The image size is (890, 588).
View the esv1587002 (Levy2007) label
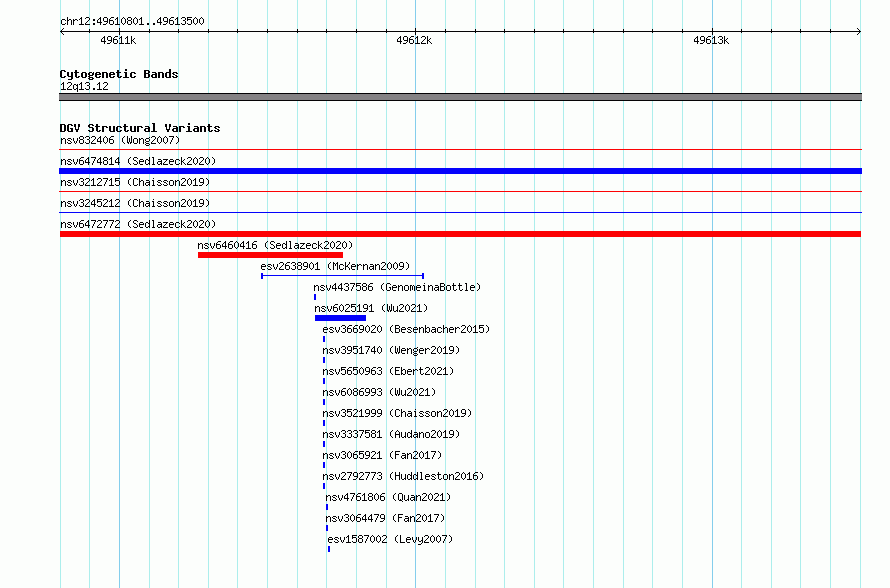pyautogui.click(x=391, y=539)
